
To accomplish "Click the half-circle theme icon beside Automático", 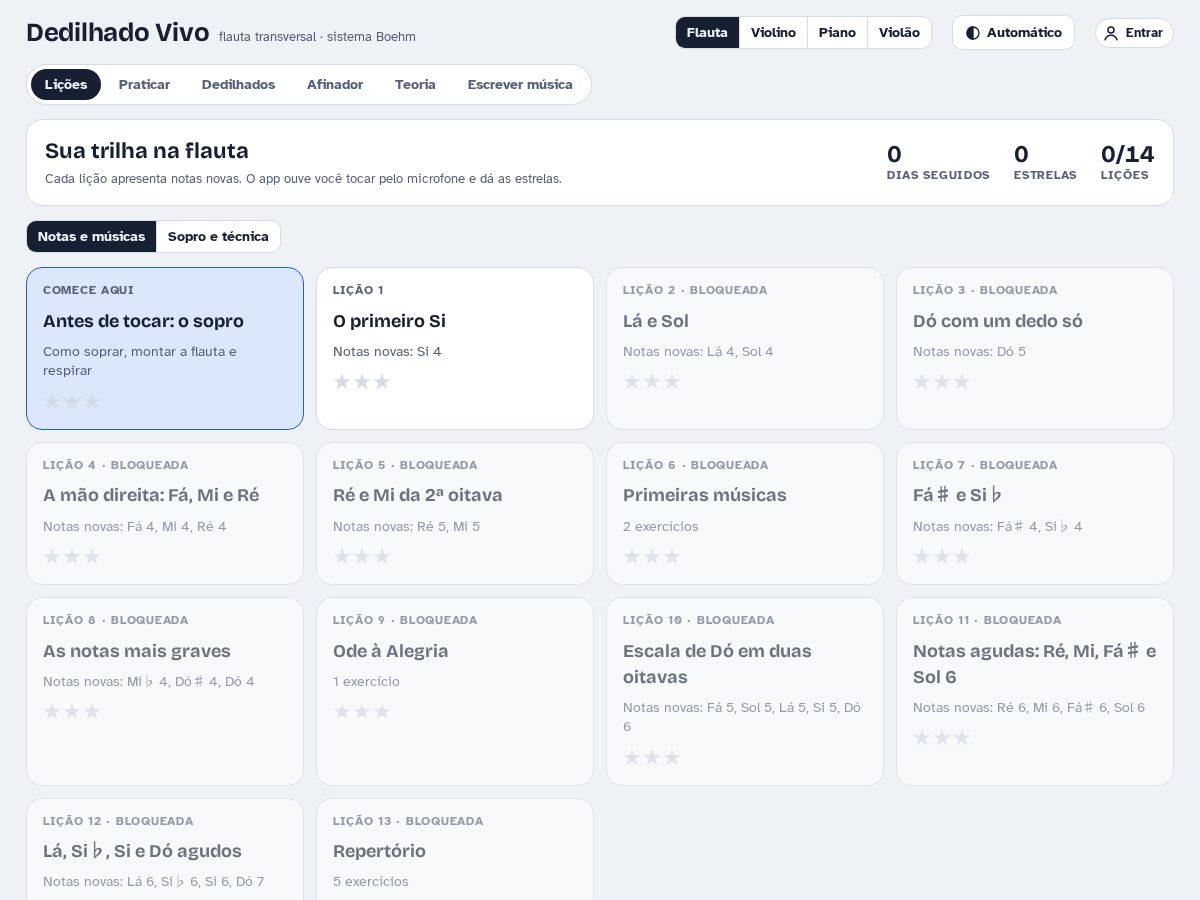I will (972, 33).
